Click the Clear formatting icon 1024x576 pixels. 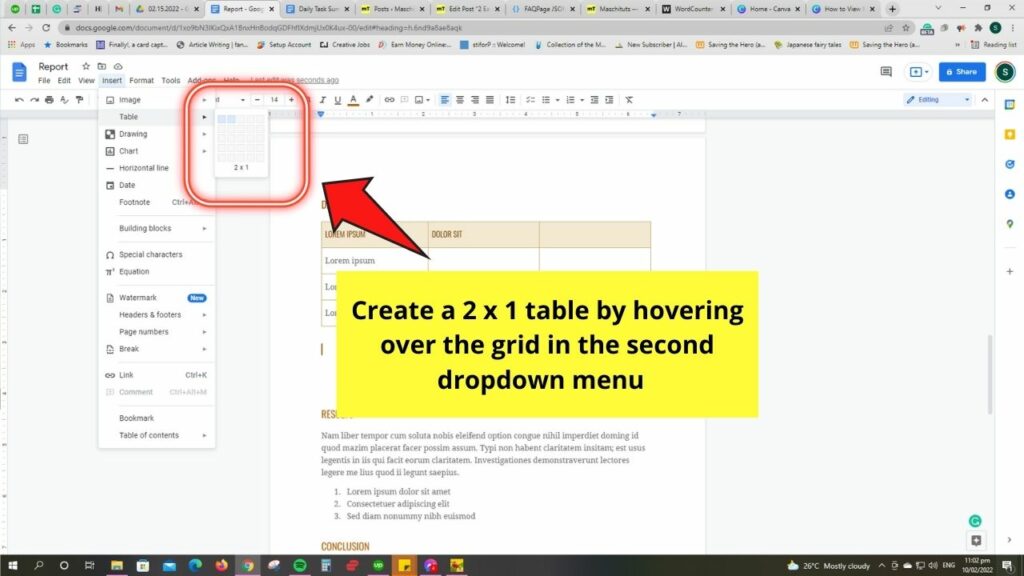pyautogui.click(x=629, y=99)
